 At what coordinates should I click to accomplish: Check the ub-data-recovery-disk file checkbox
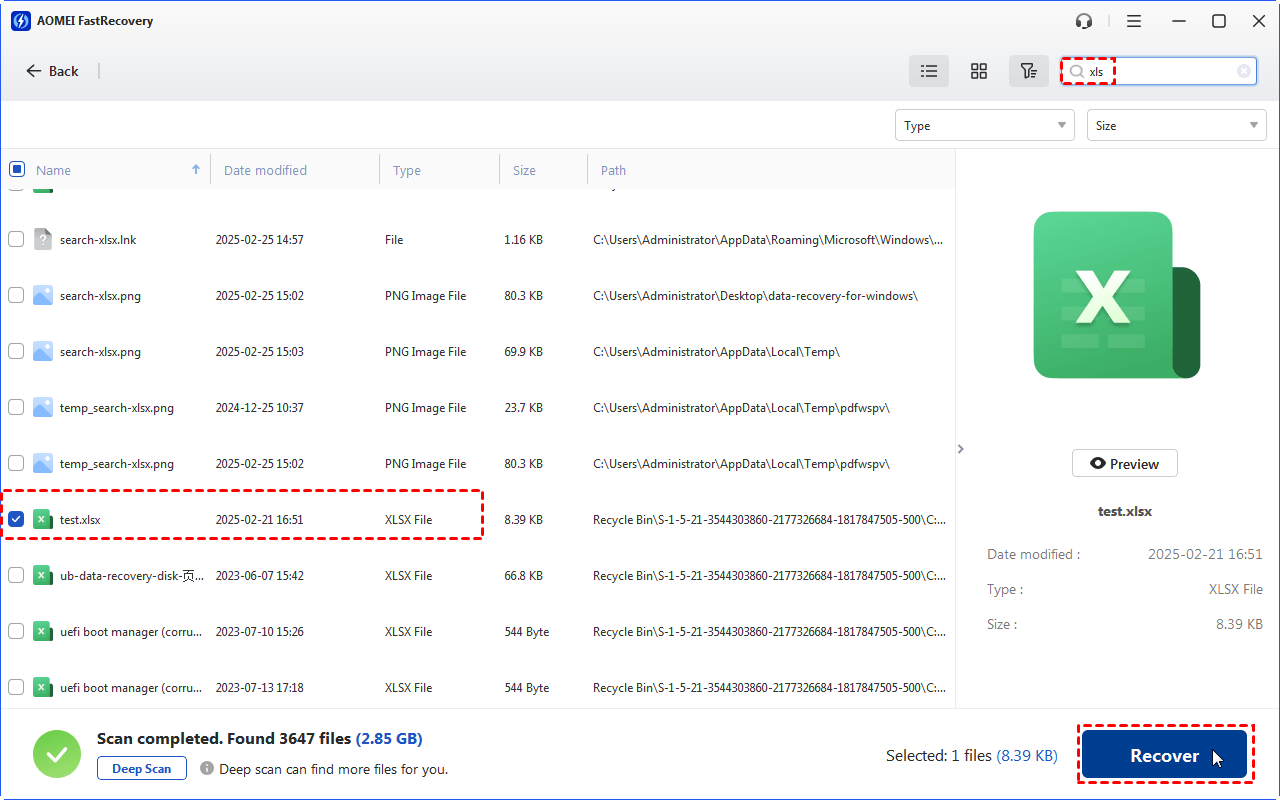[16, 575]
